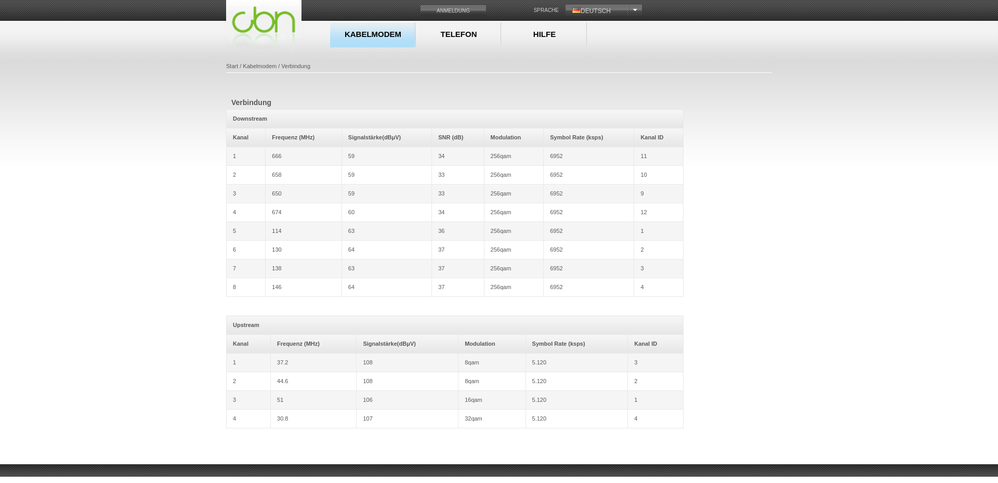Screen dimensions: 998x483
Task: Click the German flag icon
Action: tap(576, 11)
